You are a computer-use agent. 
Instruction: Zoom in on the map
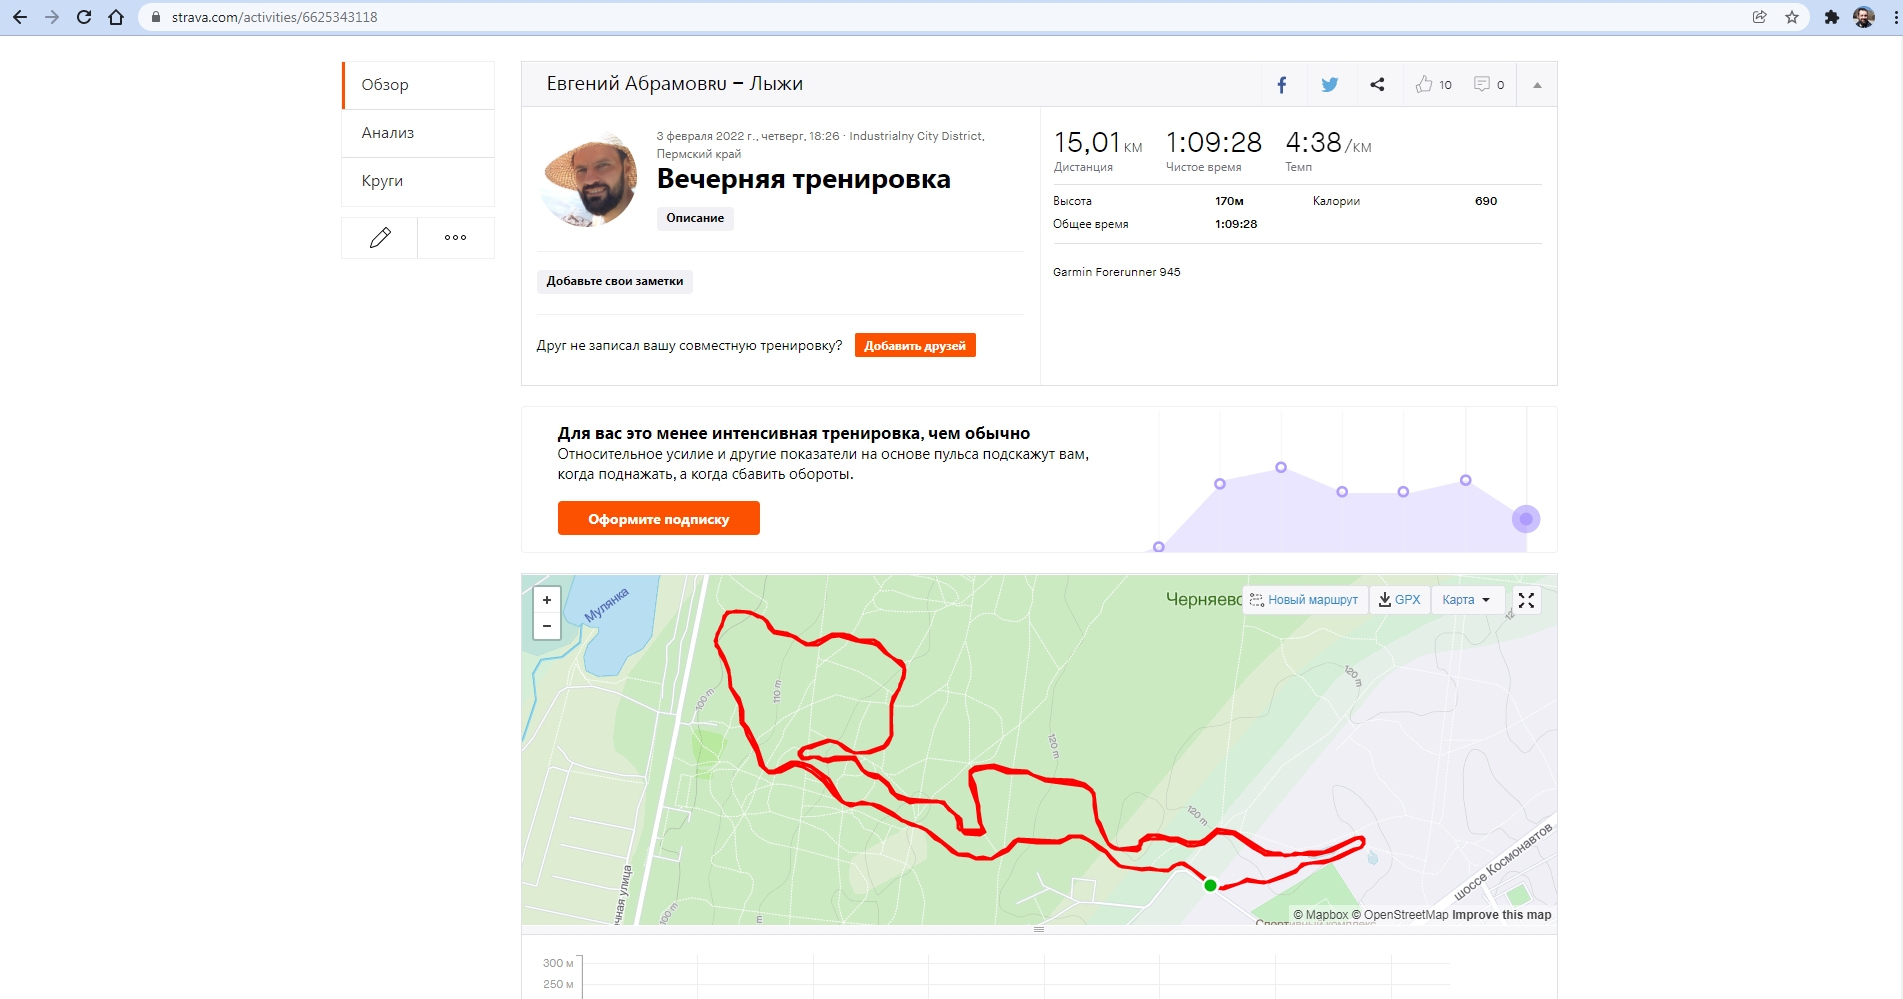click(x=547, y=600)
